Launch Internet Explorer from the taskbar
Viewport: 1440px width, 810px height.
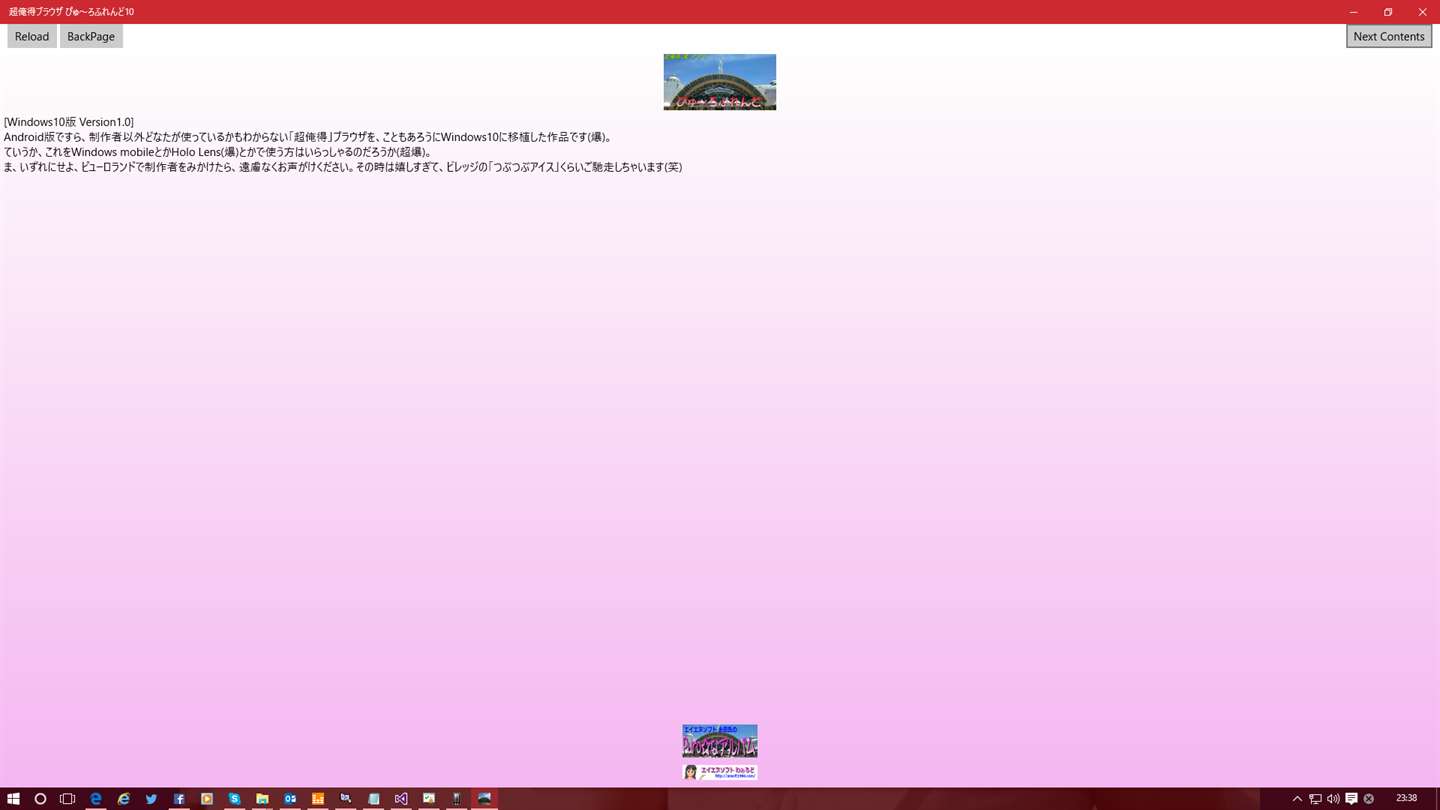click(x=124, y=799)
